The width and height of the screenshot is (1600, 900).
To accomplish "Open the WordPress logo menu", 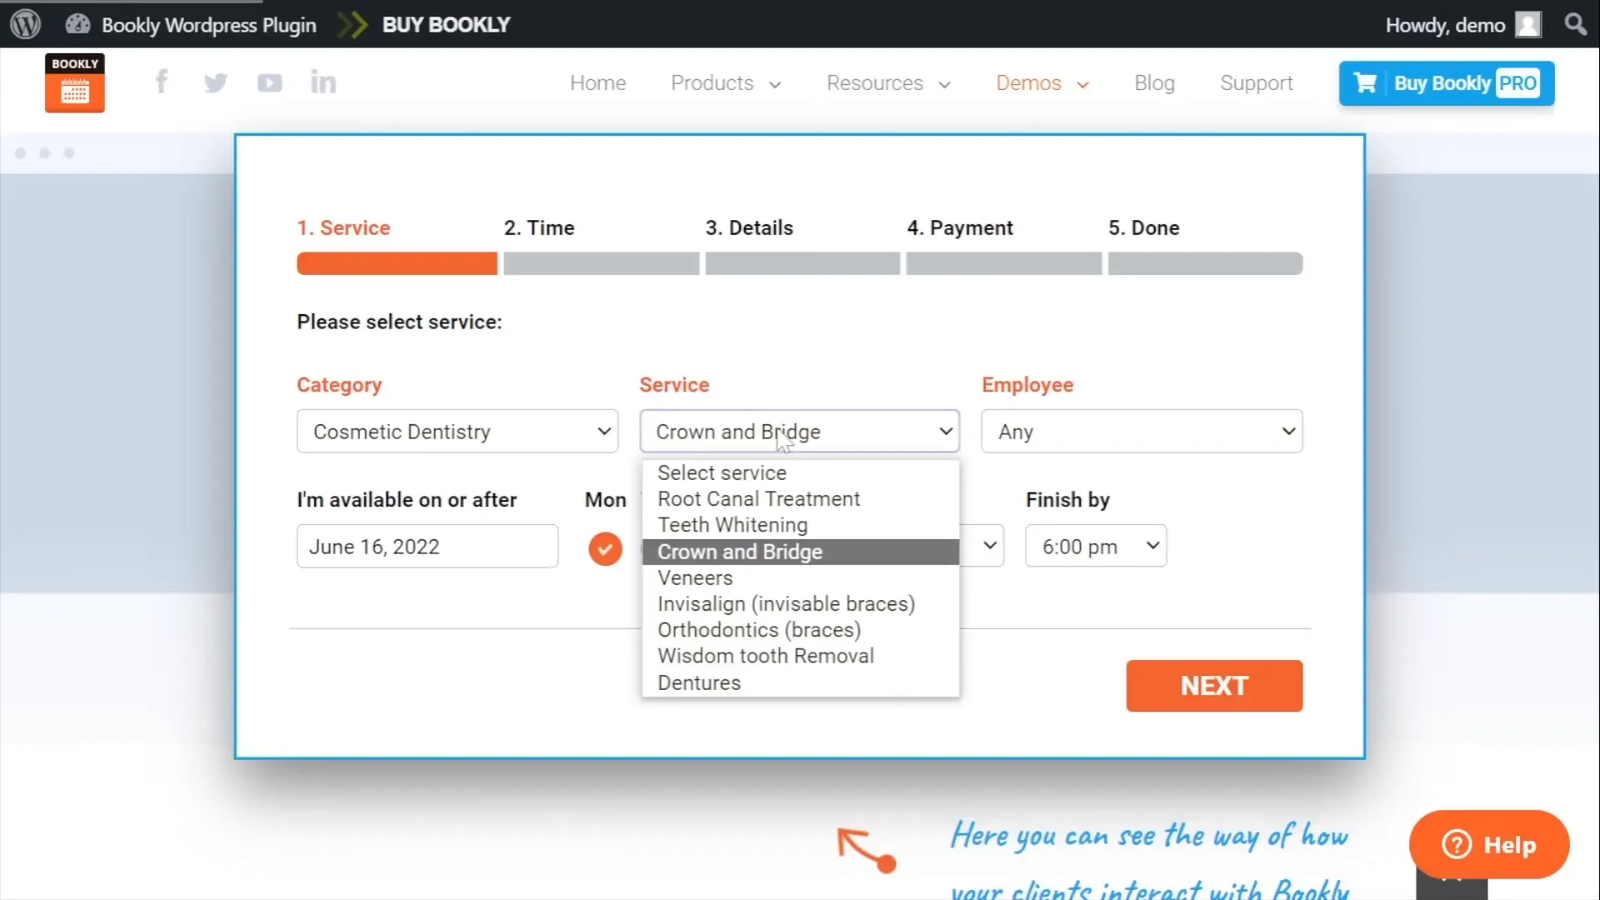I will [x=25, y=24].
